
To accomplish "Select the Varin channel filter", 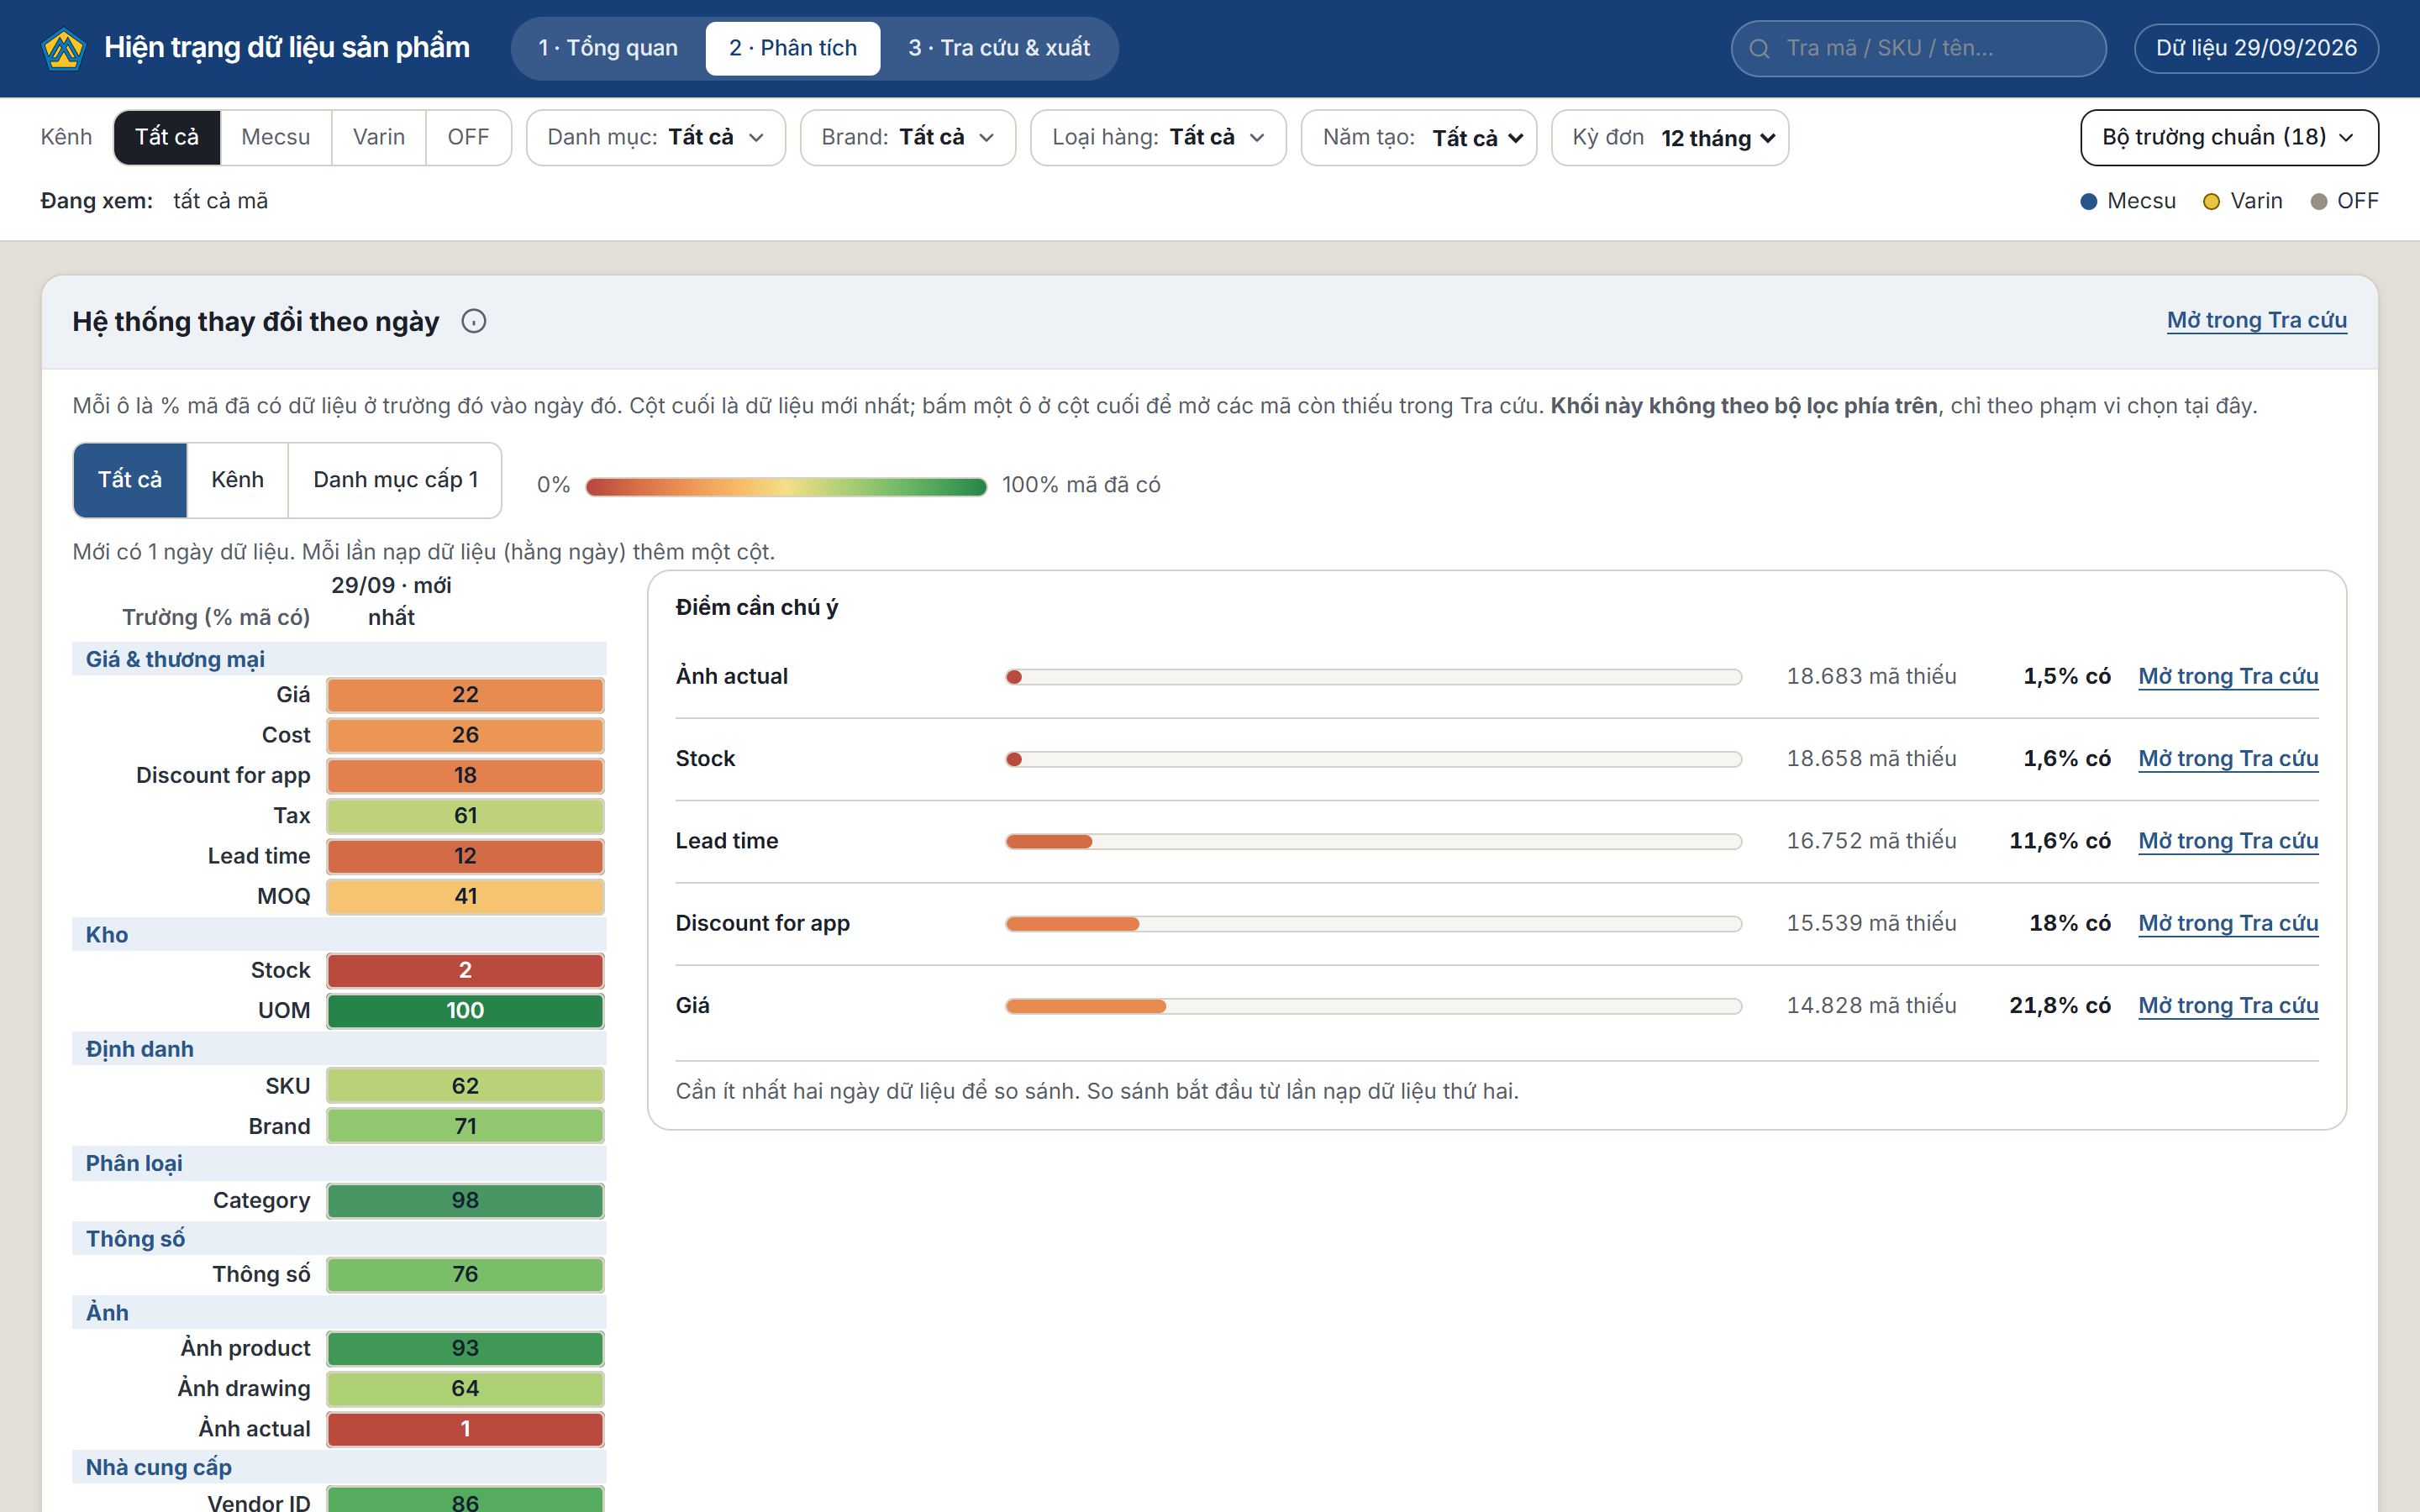I will tap(378, 137).
